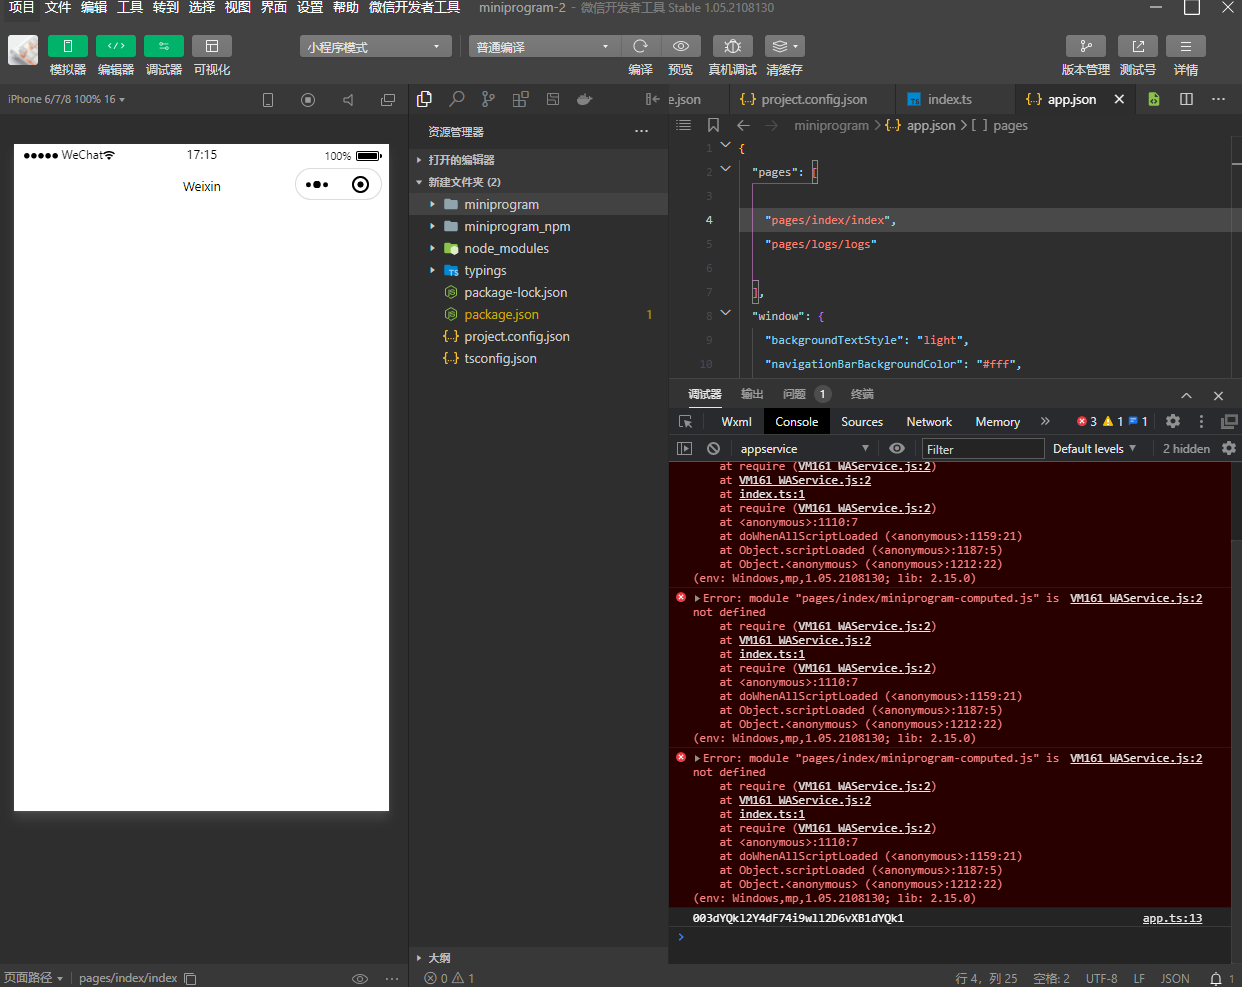Open package.json file
The width and height of the screenshot is (1242, 987).
(538, 314)
